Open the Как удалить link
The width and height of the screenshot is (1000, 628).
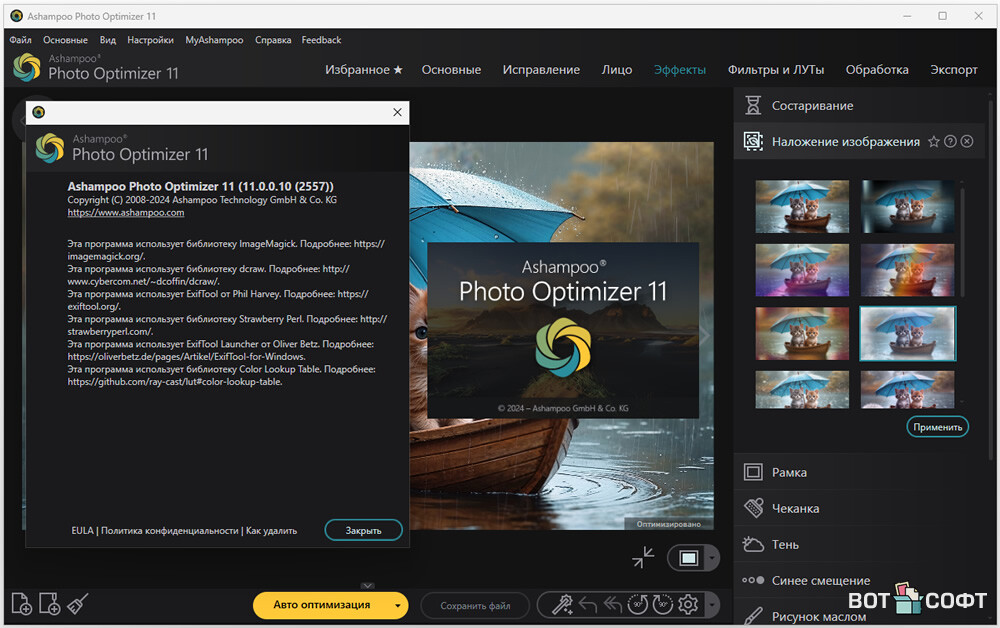pos(272,530)
